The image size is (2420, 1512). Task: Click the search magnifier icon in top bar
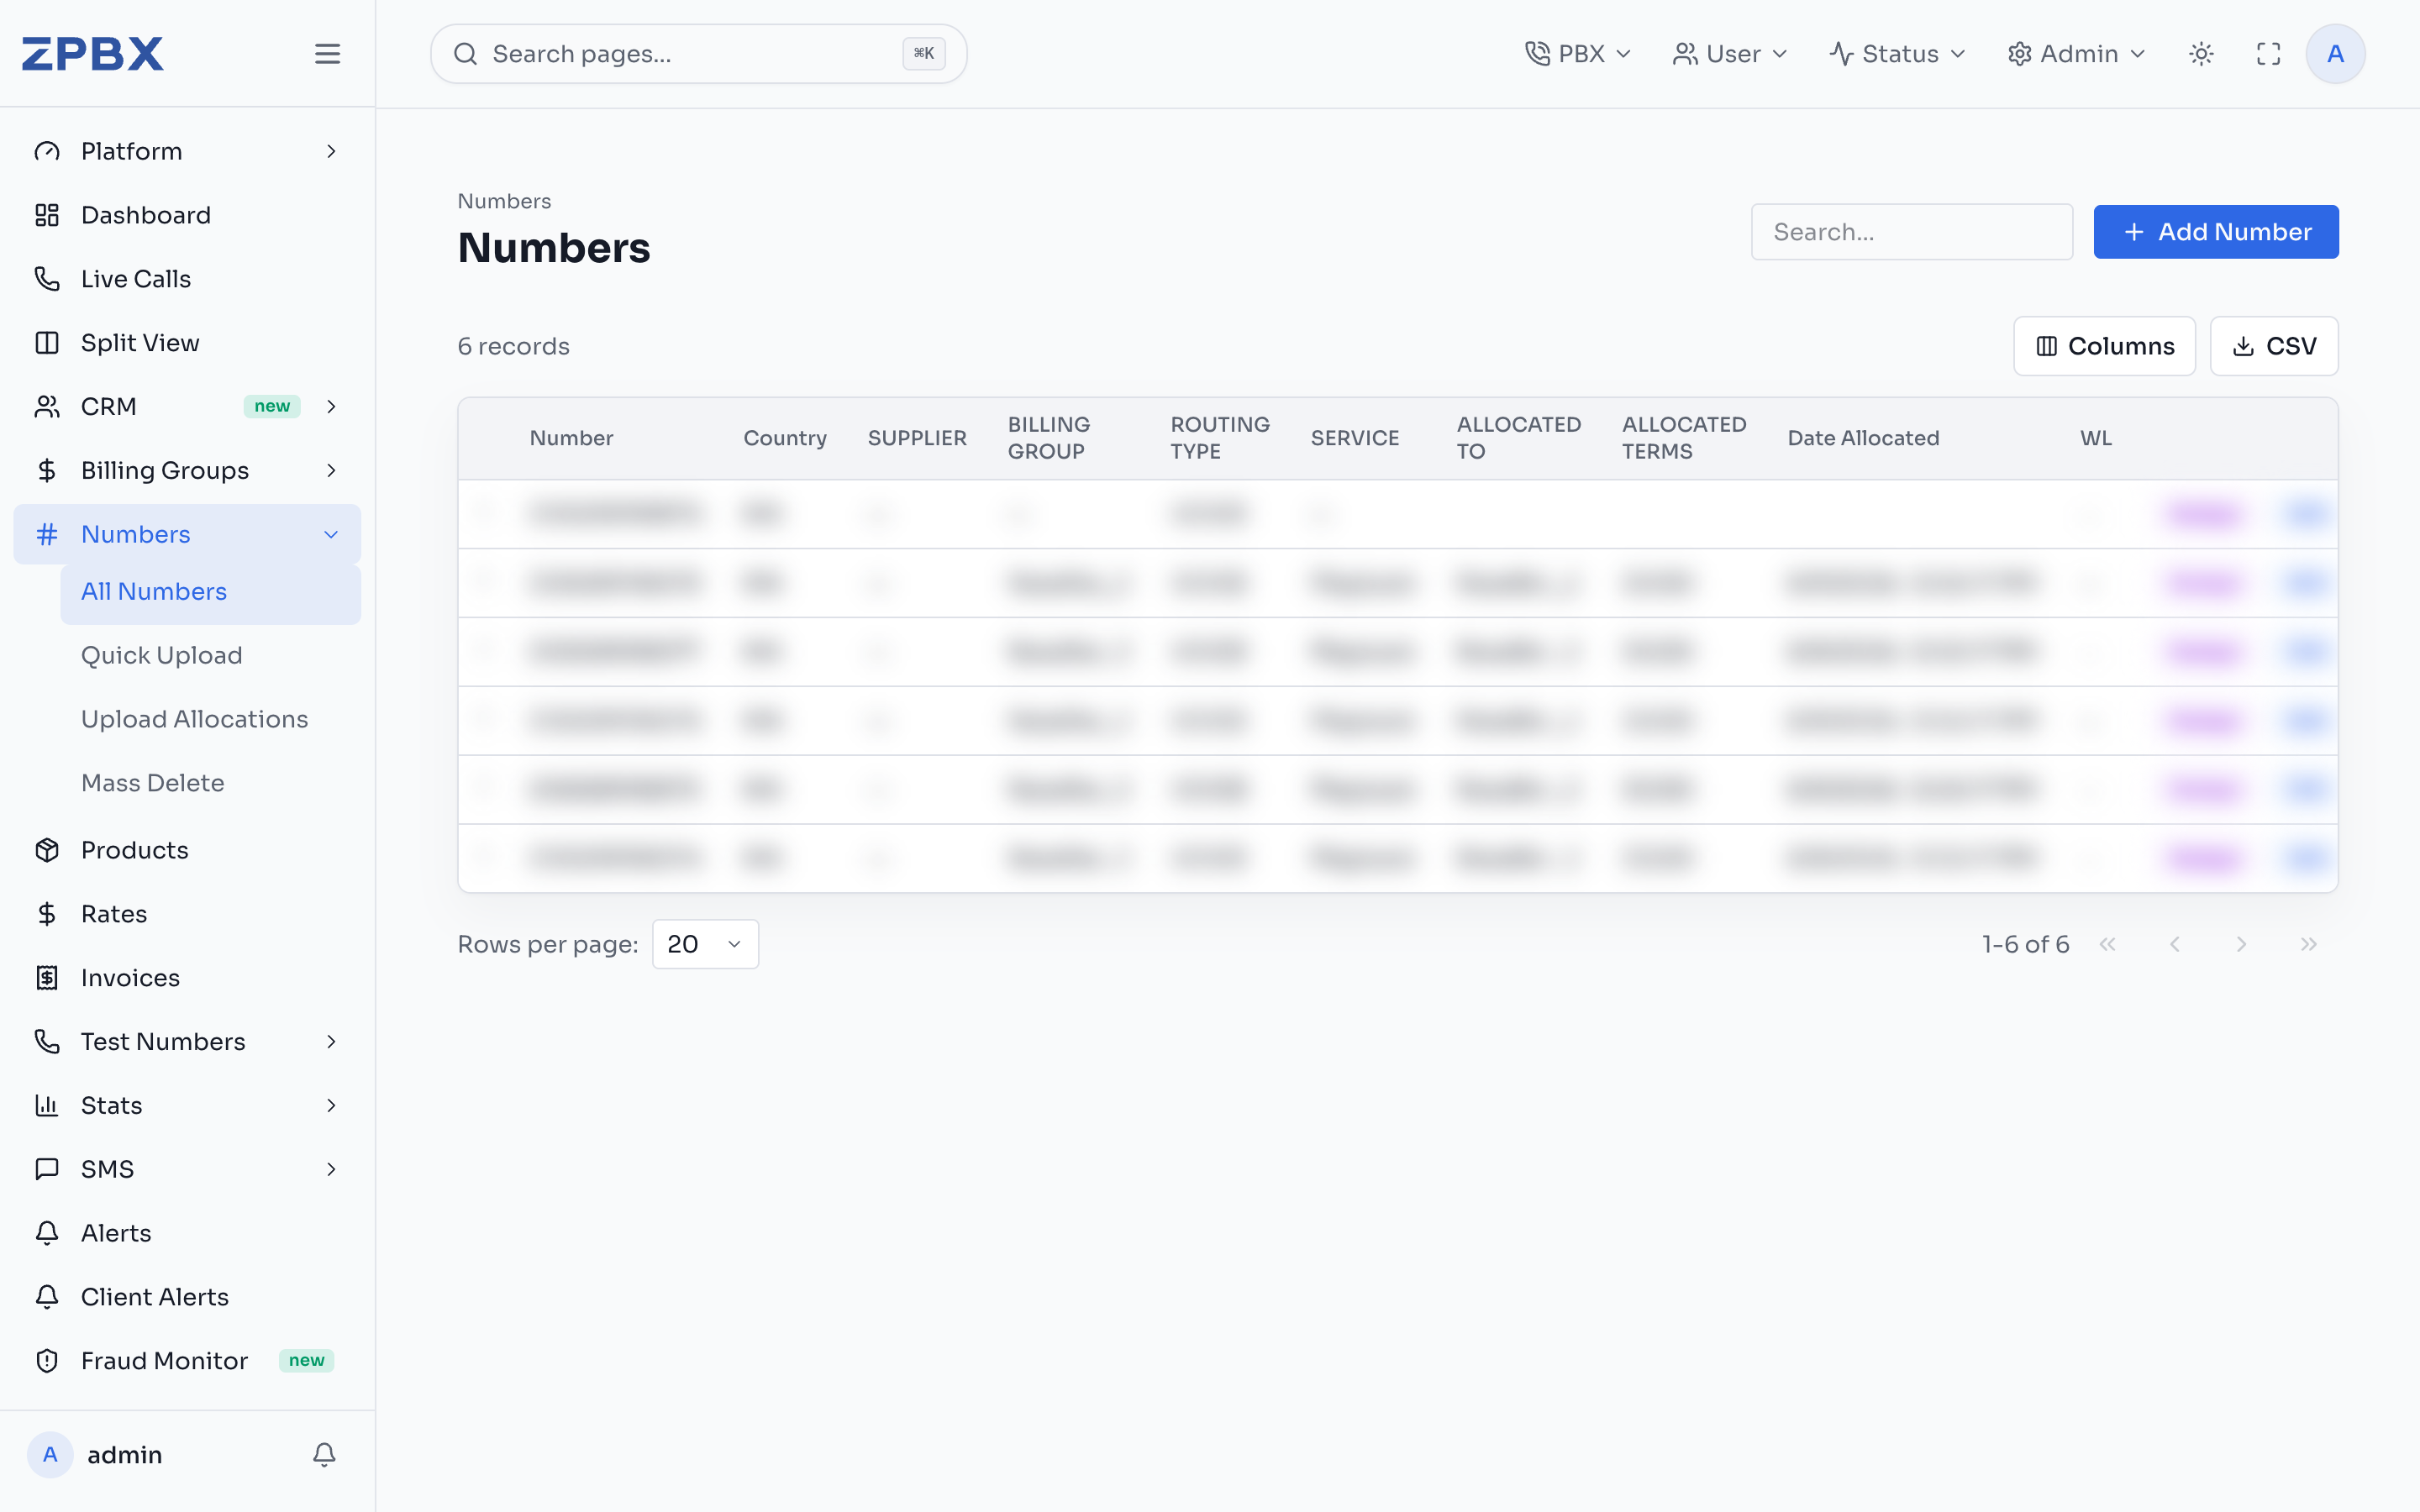[465, 54]
